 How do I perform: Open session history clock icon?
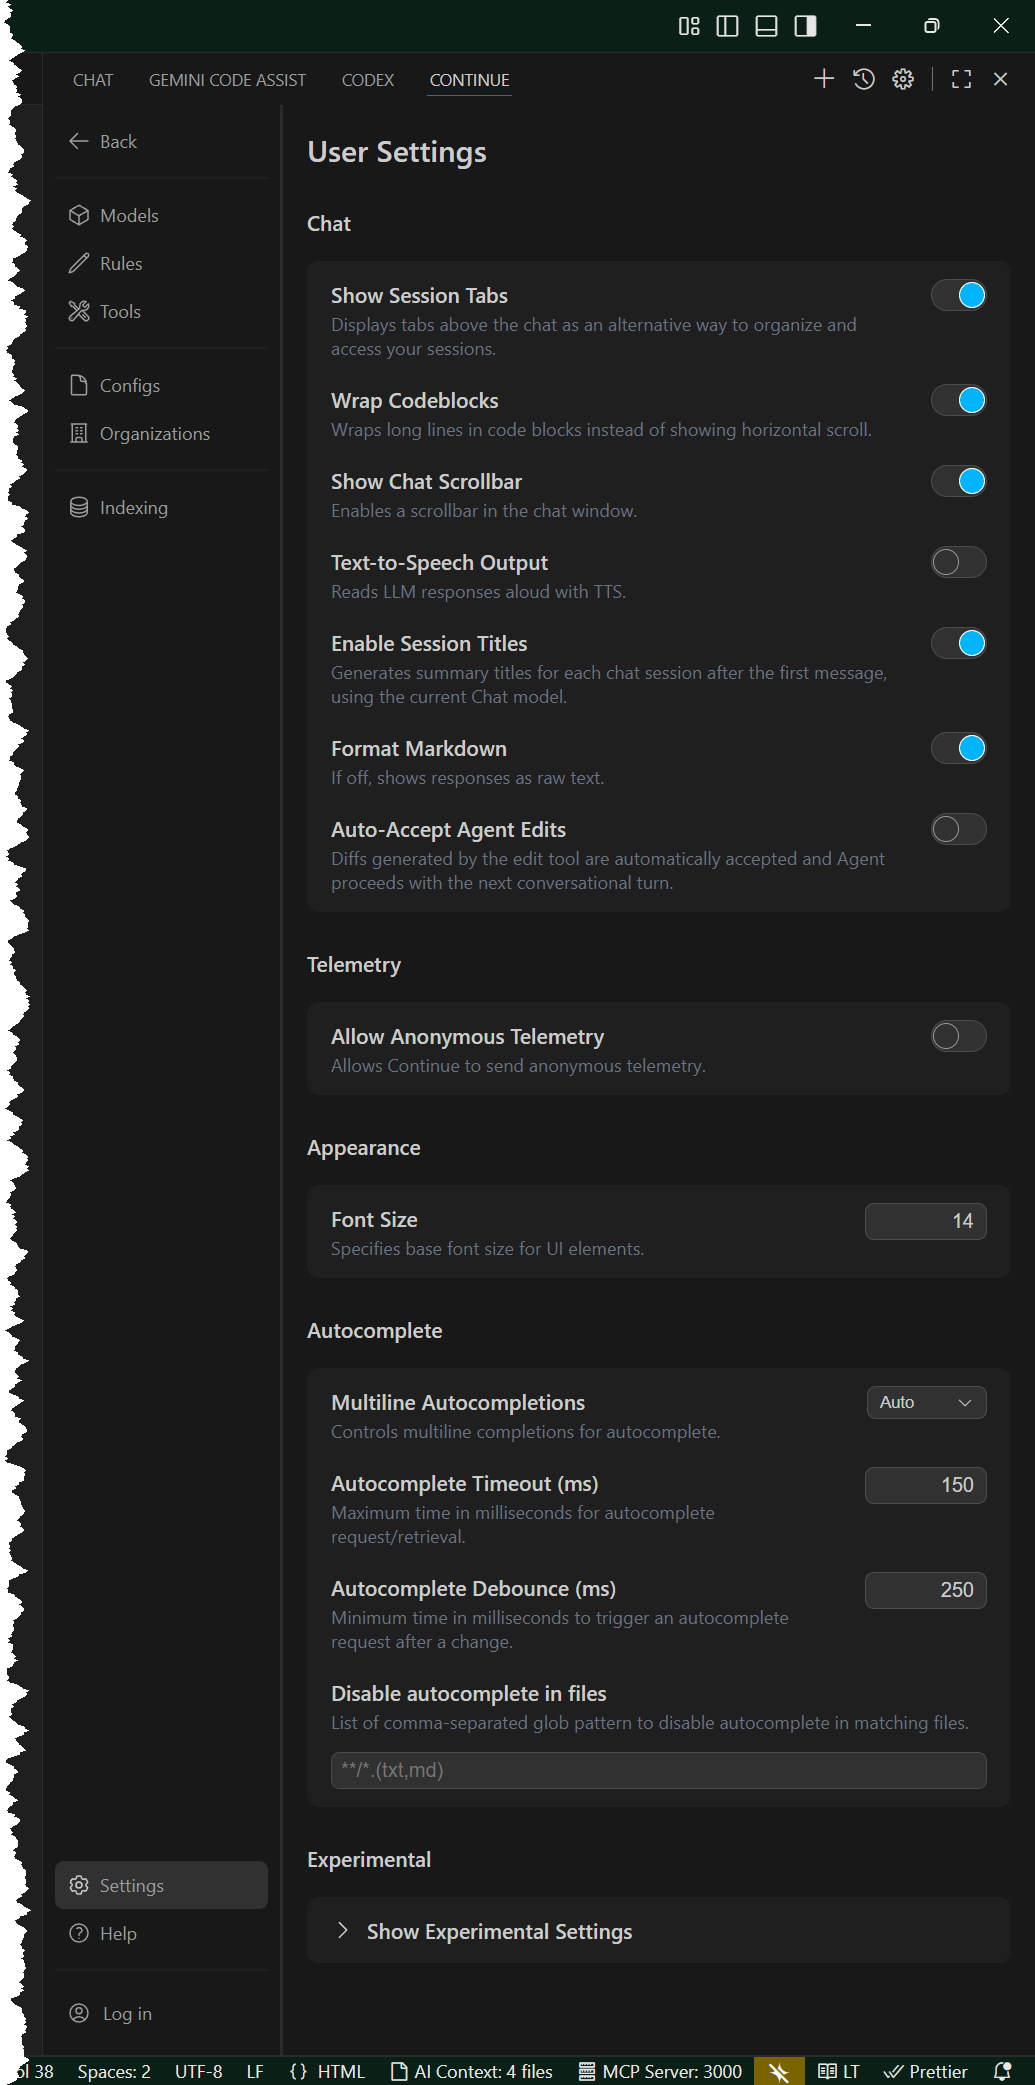coord(864,79)
